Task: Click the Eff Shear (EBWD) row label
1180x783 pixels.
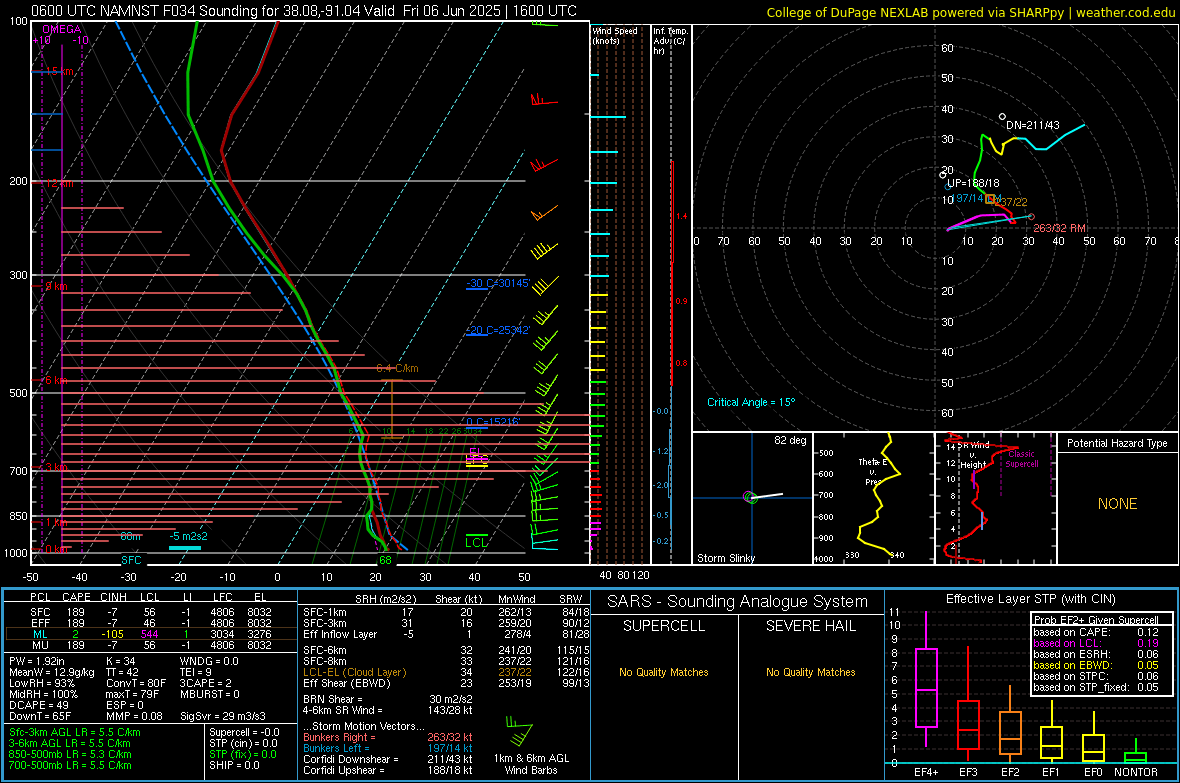Action: [346, 684]
